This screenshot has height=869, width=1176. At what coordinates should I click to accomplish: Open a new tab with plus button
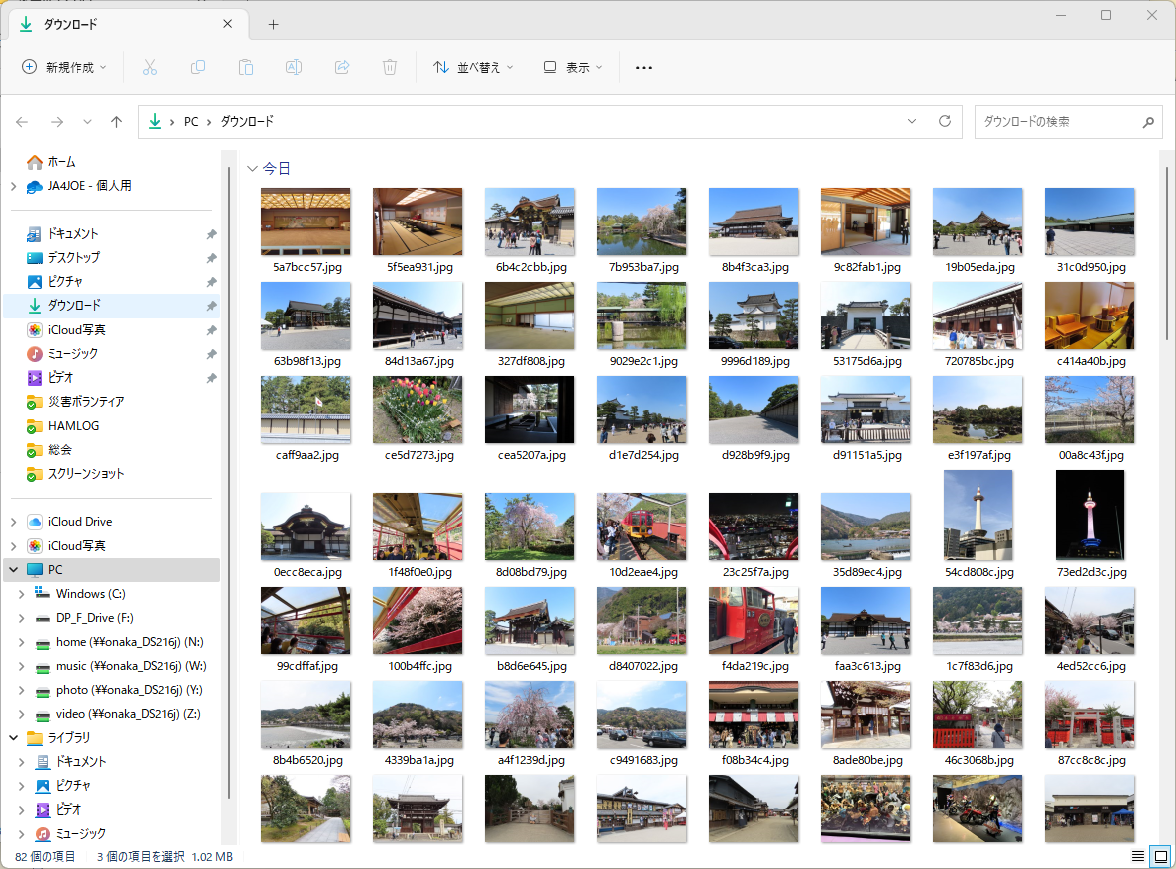click(x=273, y=24)
